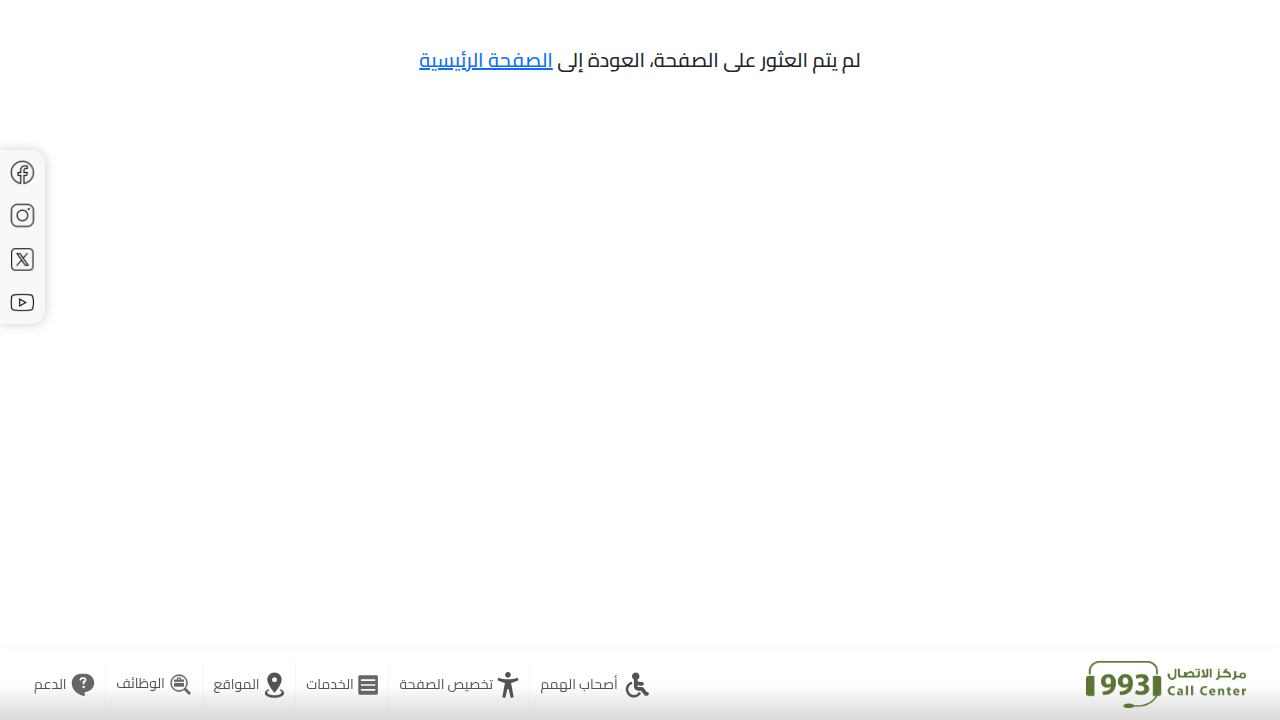
Task: Click the location pin icon
Action: 274,685
